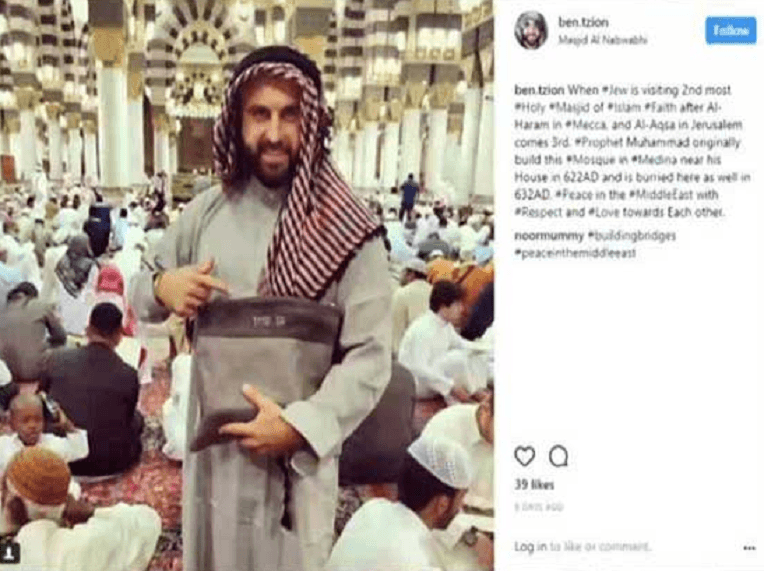Screen dimensions: 764x571
Task: Open the #peaceinthemiddleeast hashtag
Action: (575, 253)
